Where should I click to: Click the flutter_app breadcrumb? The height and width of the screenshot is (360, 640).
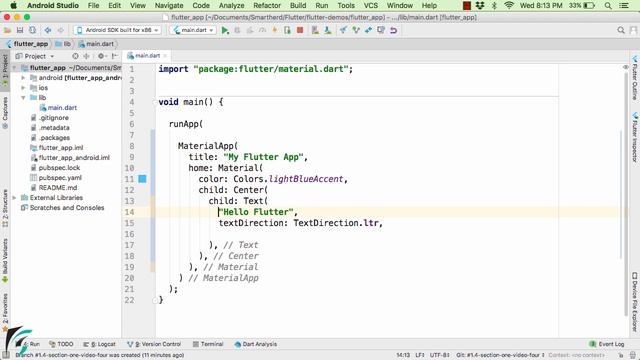point(27,44)
